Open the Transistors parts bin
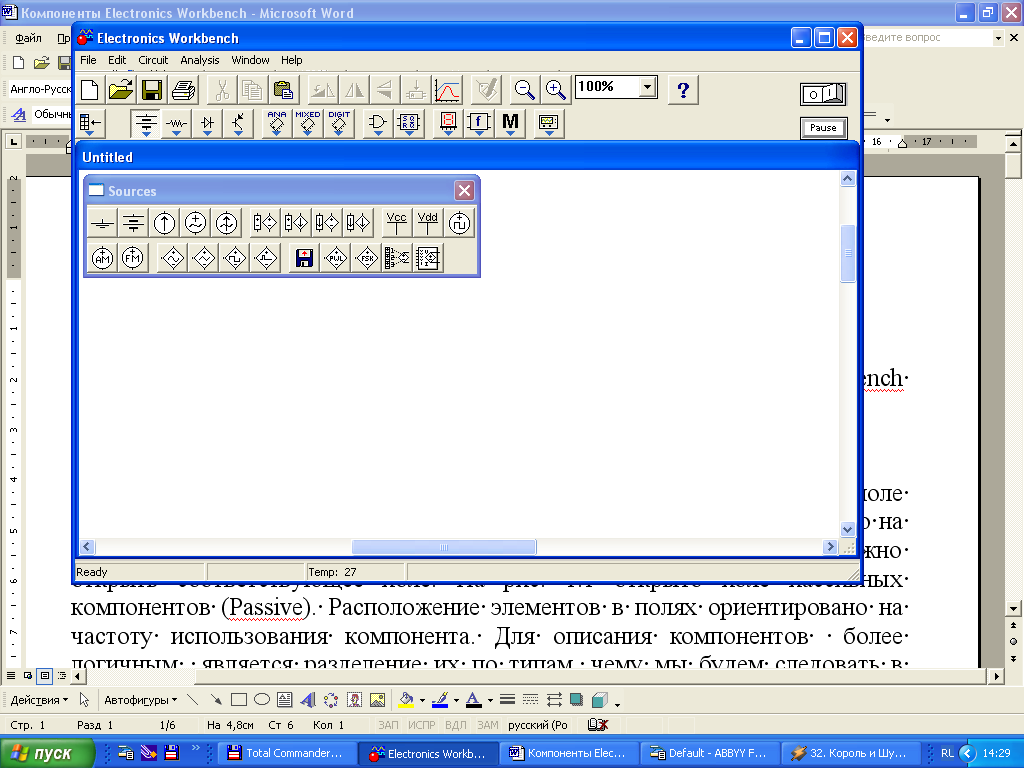1024x768 pixels. click(x=238, y=123)
